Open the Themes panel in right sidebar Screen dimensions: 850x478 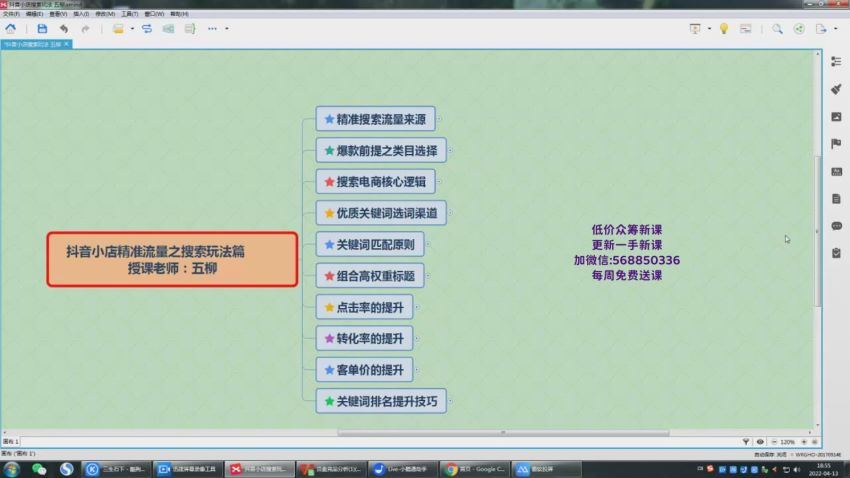tap(836, 171)
